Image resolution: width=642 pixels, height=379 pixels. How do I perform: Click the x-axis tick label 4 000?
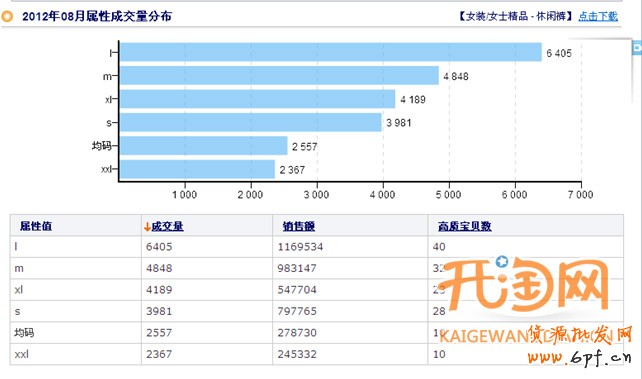(x=382, y=195)
